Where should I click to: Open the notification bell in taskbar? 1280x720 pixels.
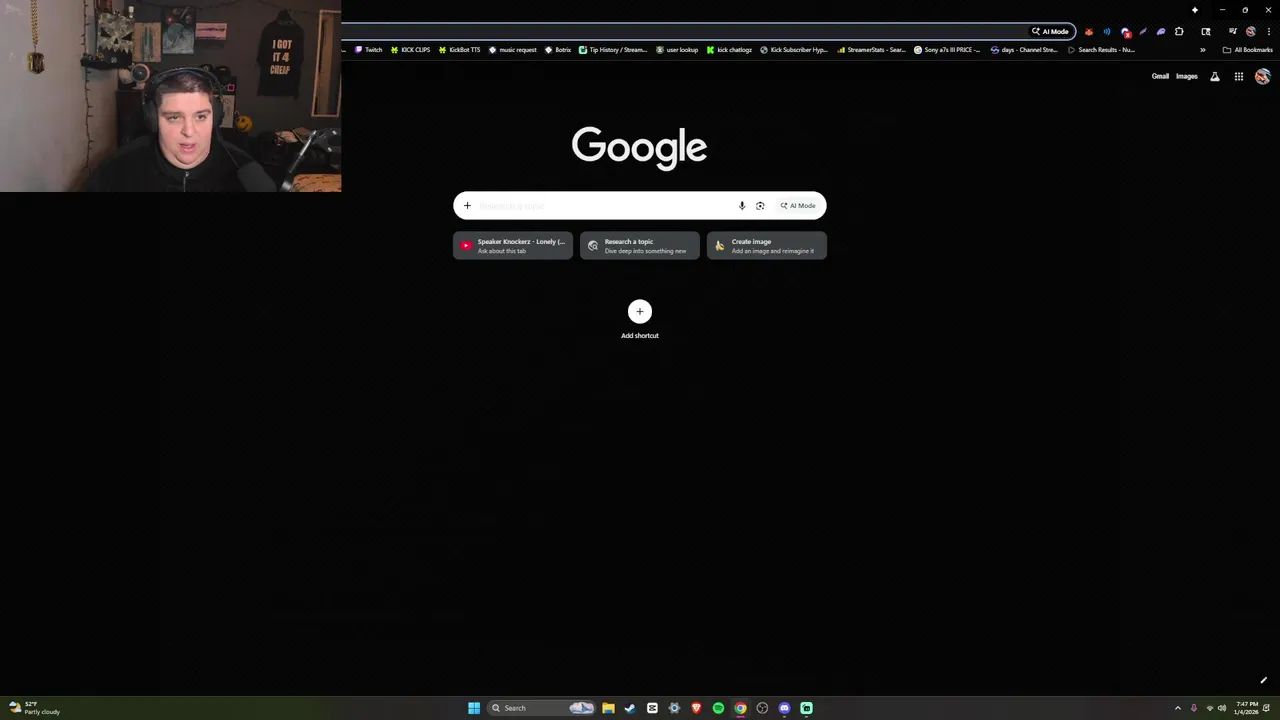tap(1267, 708)
